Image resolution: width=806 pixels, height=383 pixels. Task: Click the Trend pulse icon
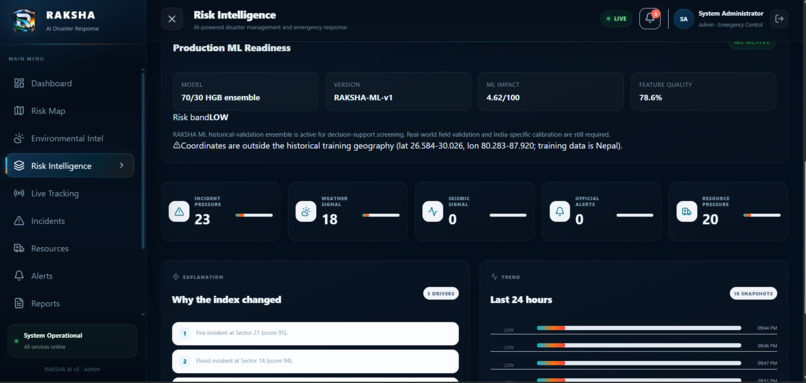coord(494,277)
